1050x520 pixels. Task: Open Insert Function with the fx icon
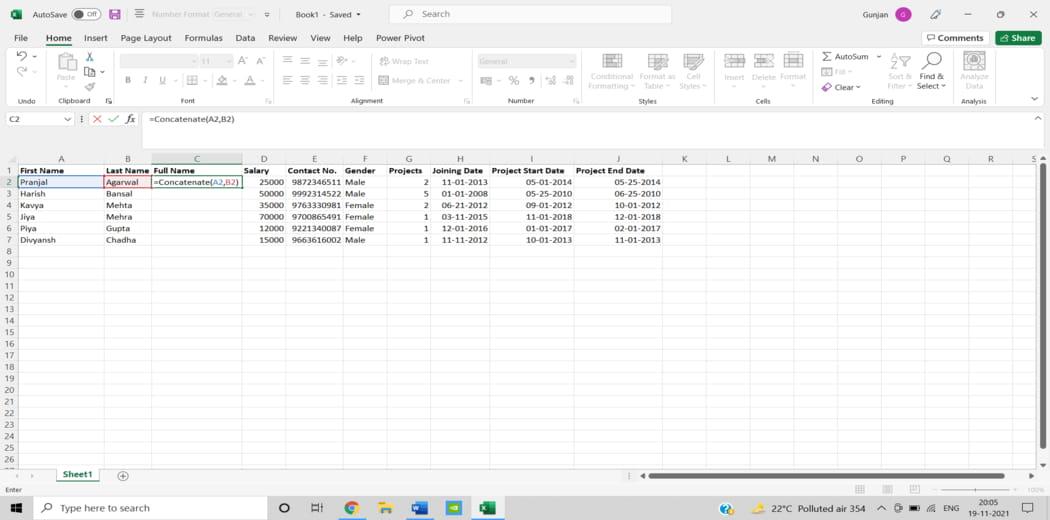131,119
